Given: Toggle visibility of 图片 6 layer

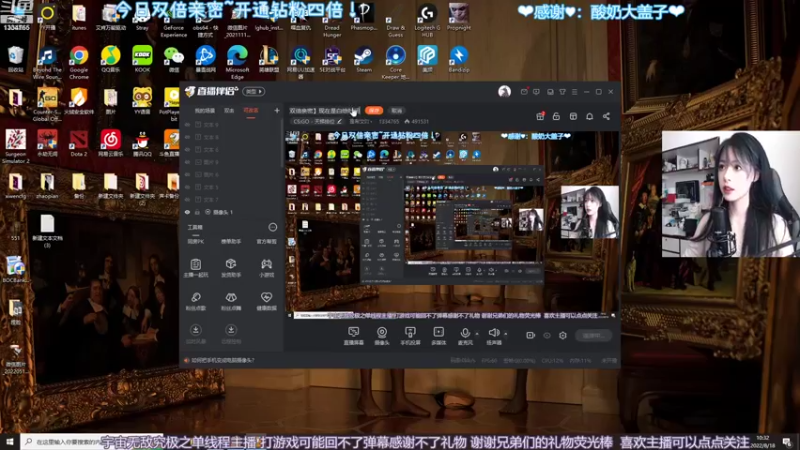Looking at the screenshot, I should coord(188,174).
